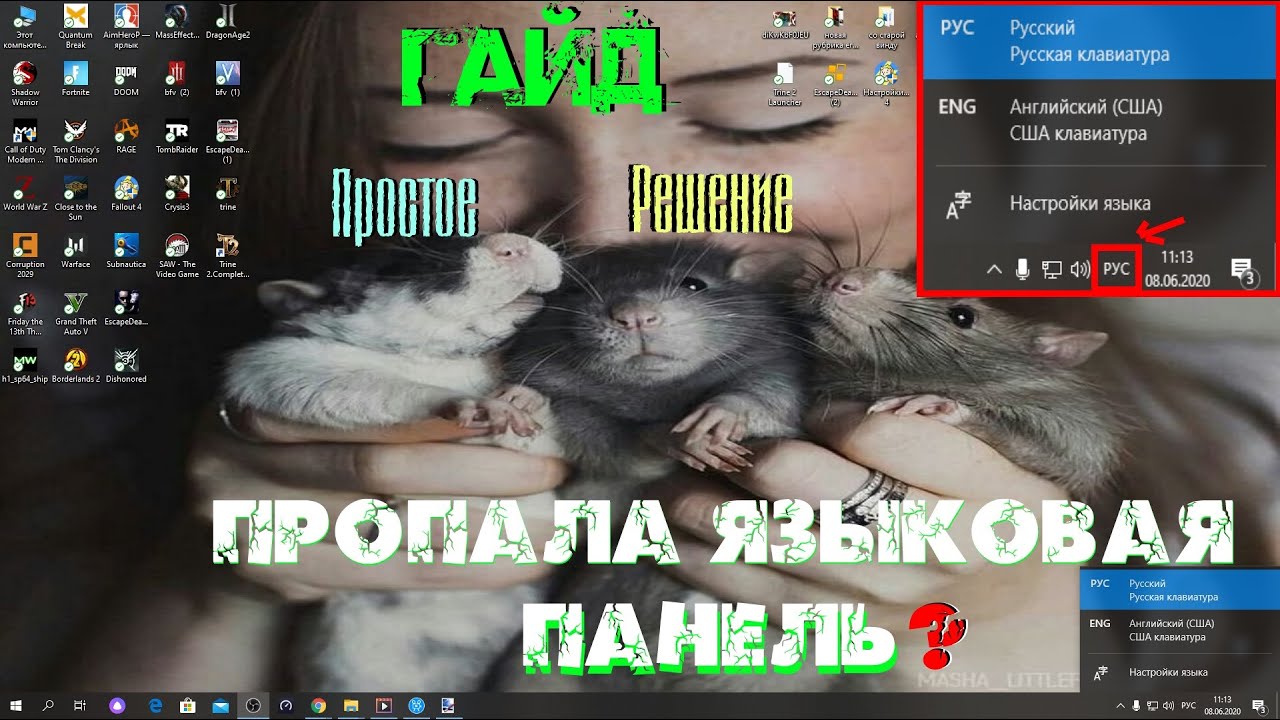Click the РУС language indicator on real taskbar
The image size is (1280, 720).
[x=1189, y=705]
